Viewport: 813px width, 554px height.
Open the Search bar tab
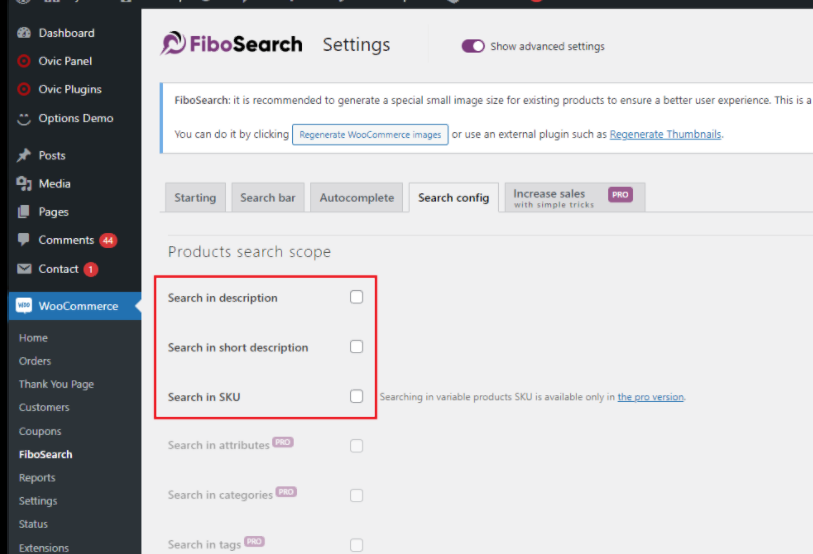[x=268, y=198]
